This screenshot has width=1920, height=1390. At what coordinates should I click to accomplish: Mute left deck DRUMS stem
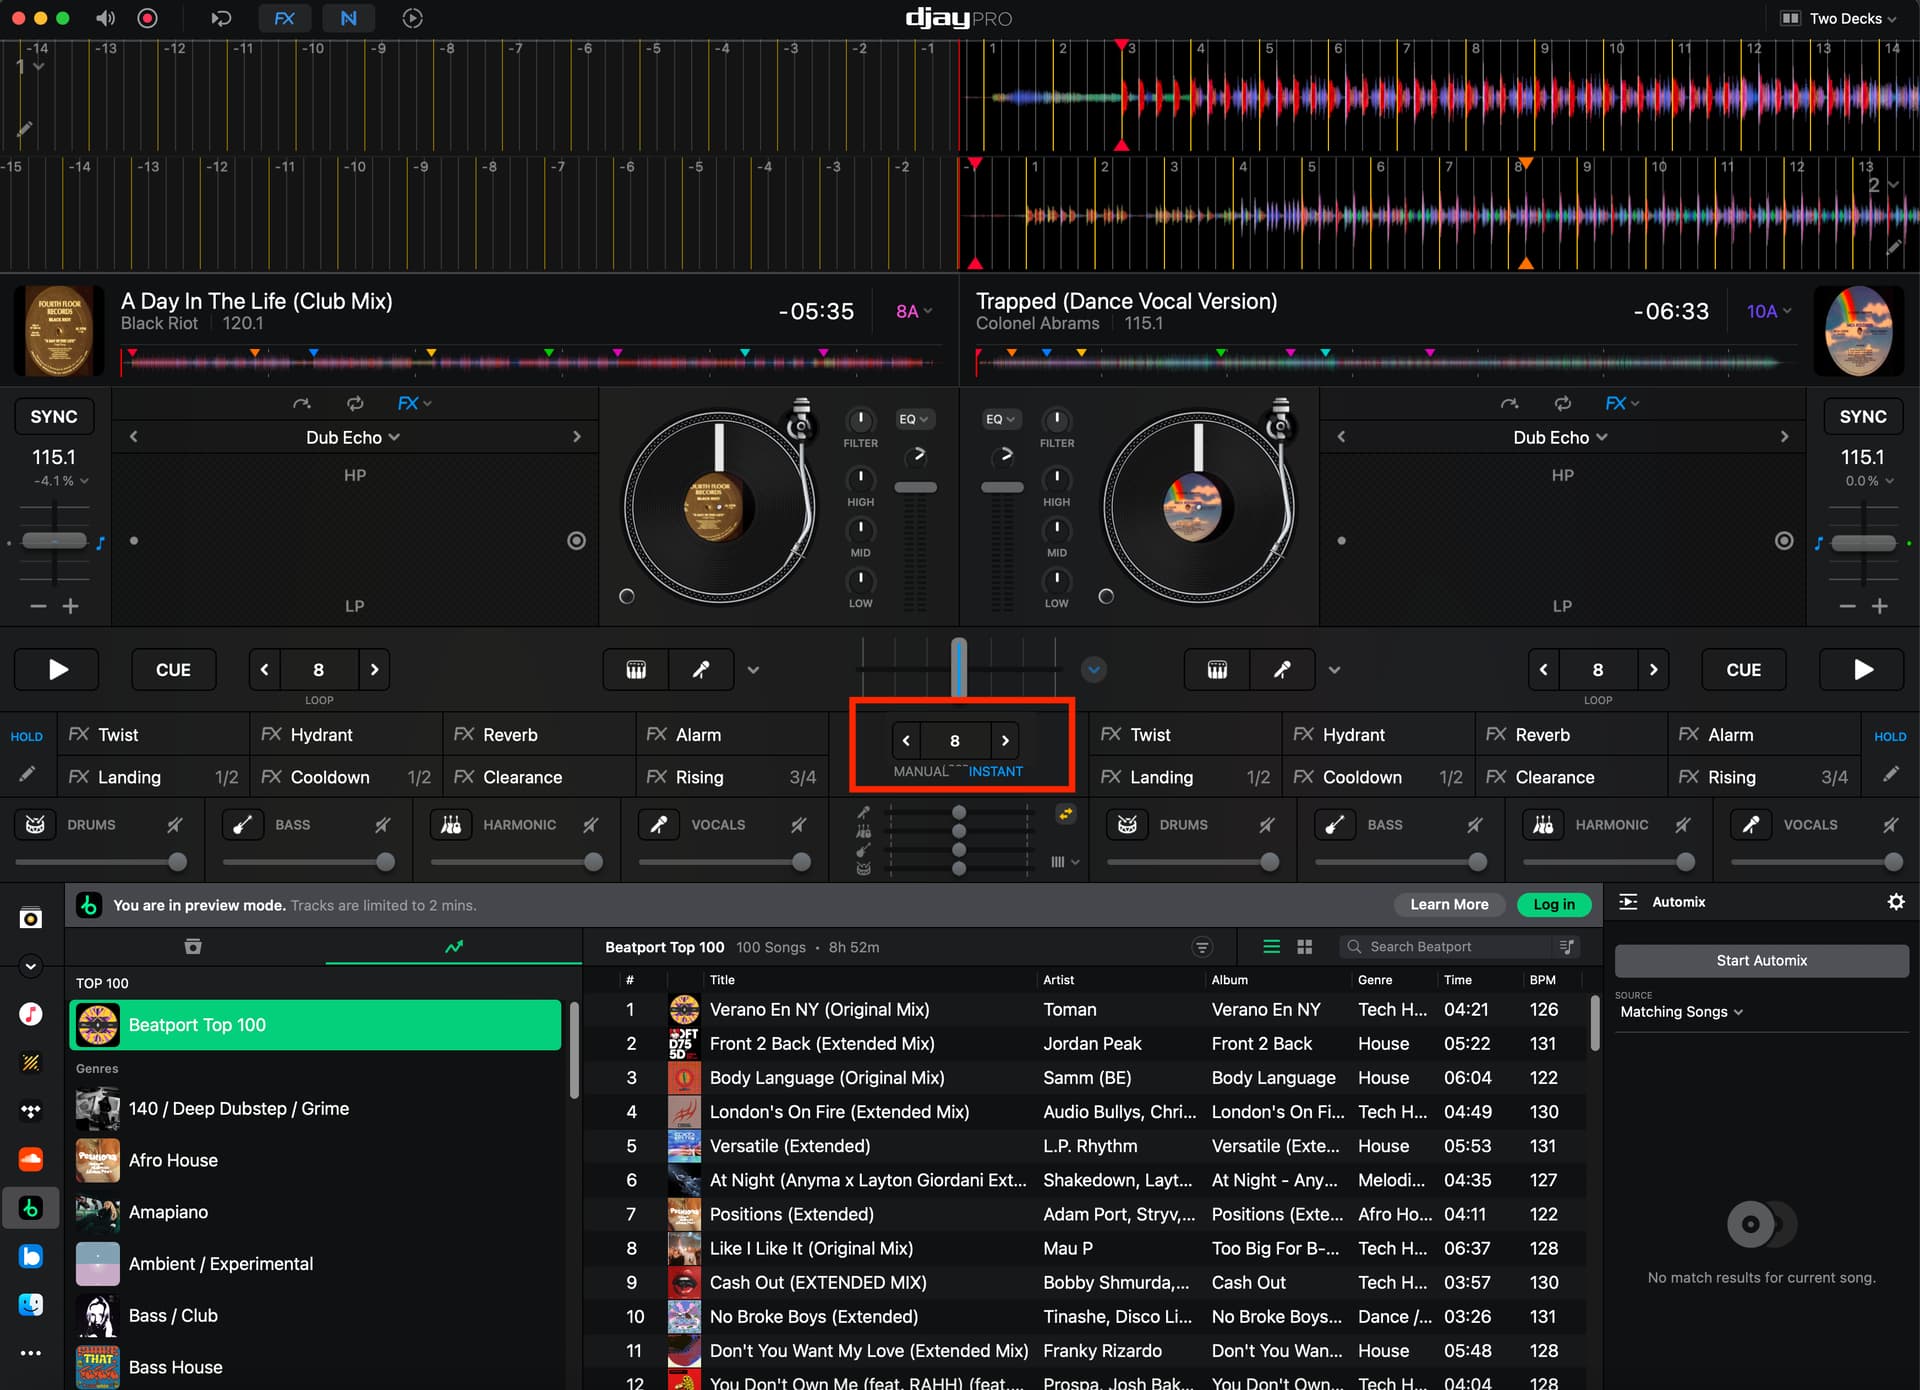coord(175,825)
